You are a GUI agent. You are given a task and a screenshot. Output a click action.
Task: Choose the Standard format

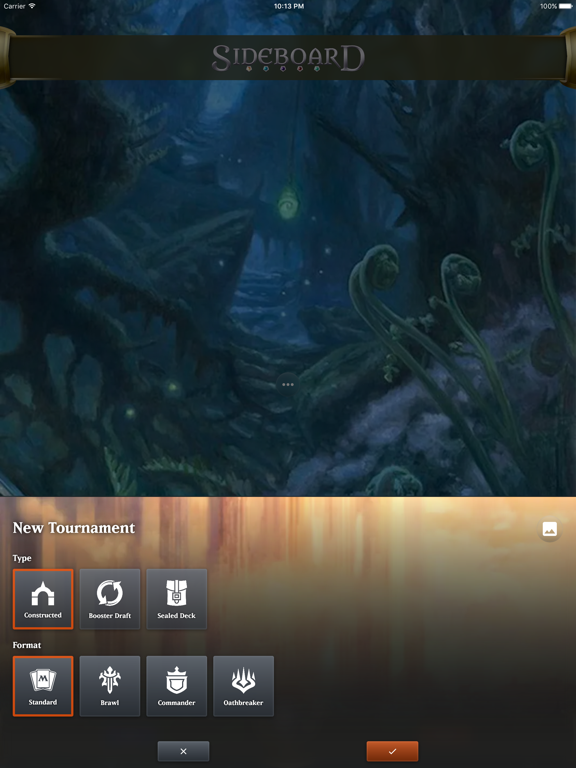[x=43, y=686]
